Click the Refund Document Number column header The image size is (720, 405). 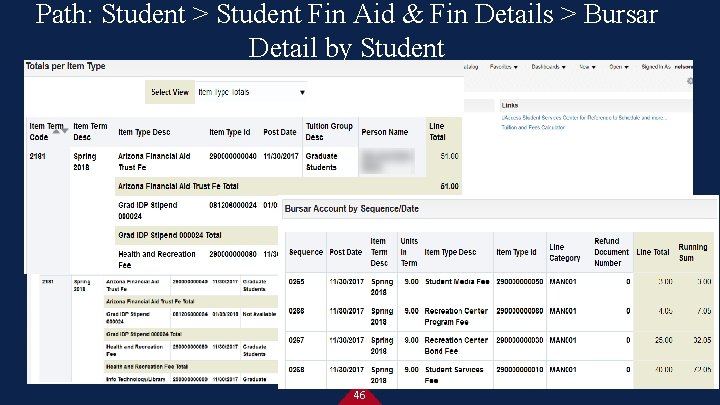pos(611,252)
